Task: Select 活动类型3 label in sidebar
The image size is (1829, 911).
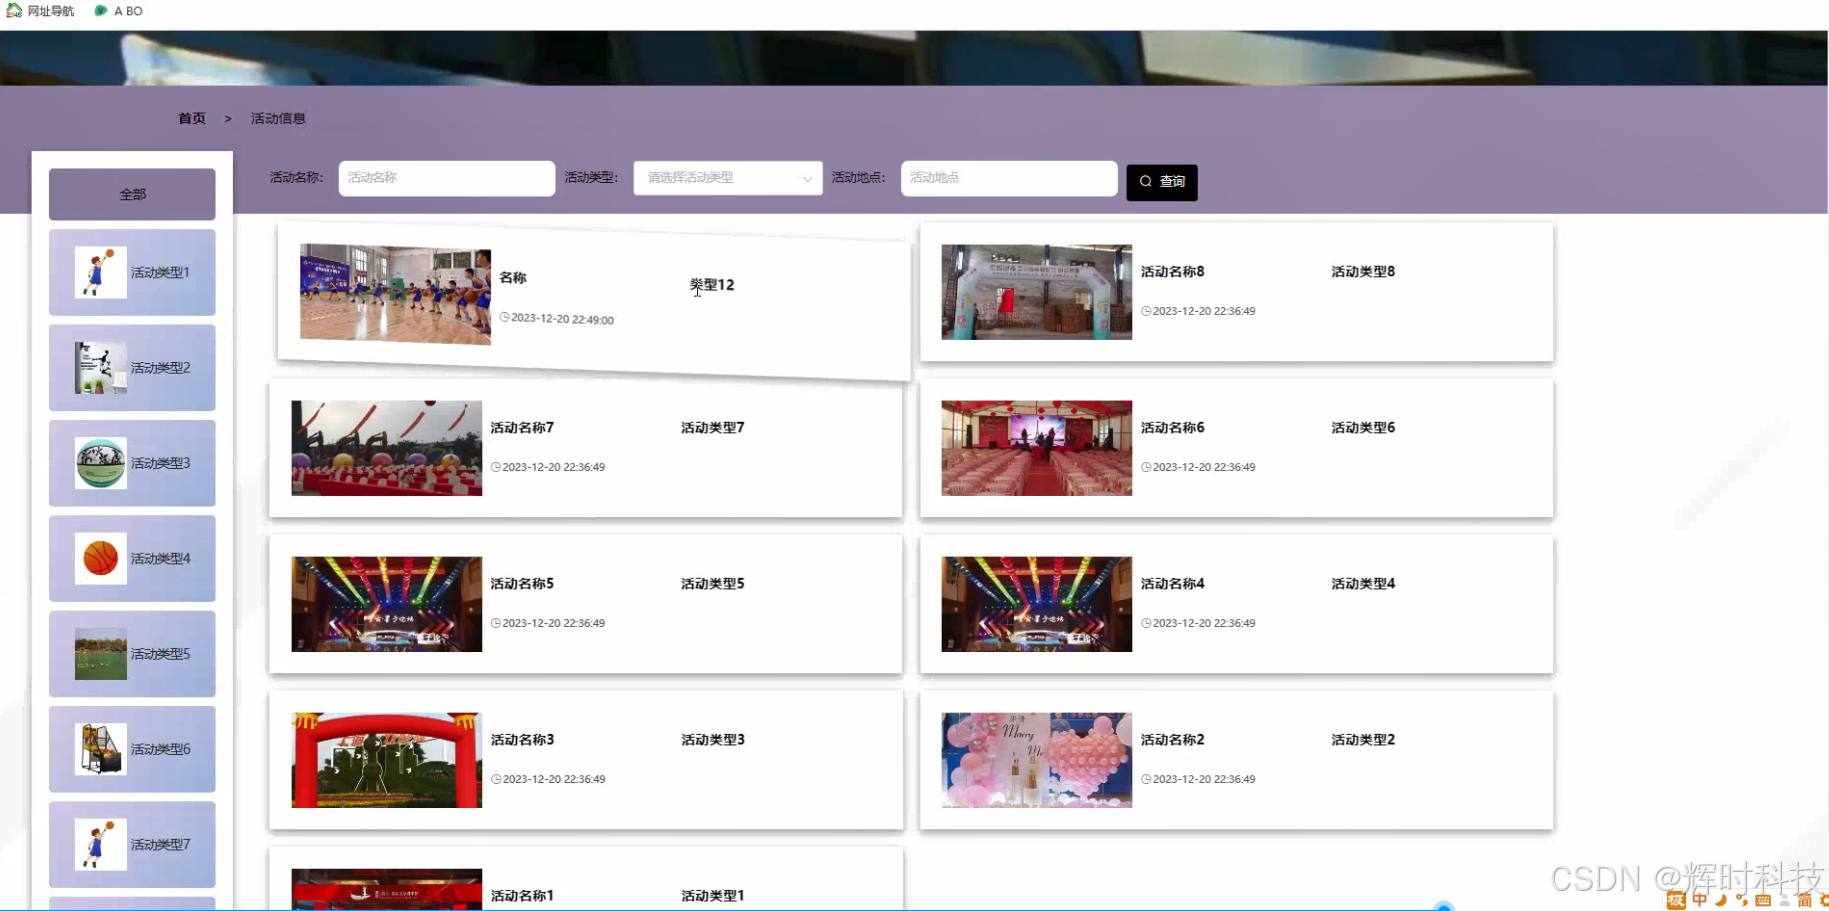Action: coord(160,463)
